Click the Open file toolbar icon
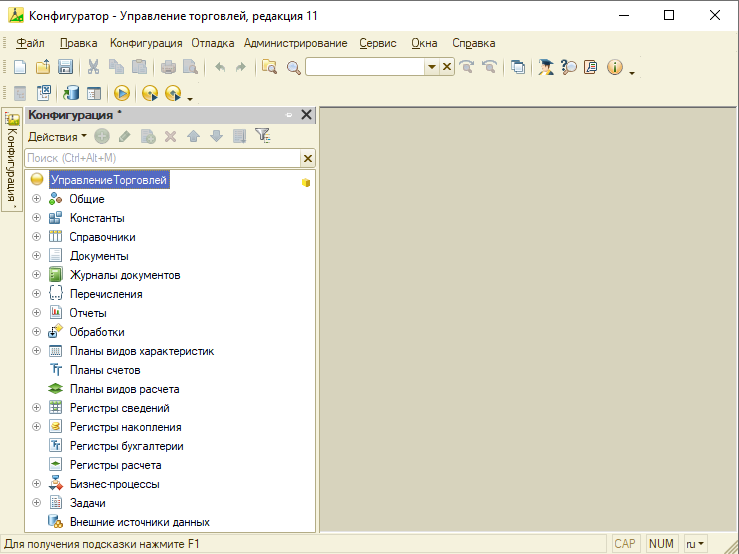This screenshot has height=554, width=739. point(43,67)
